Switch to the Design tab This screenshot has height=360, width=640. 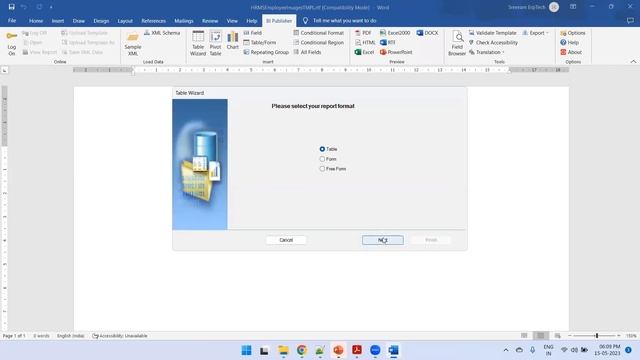coord(101,20)
